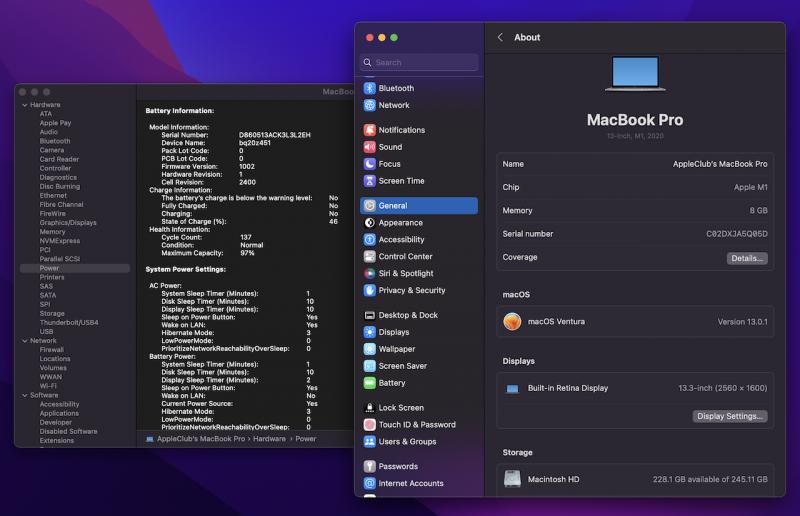The width and height of the screenshot is (800, 516).
Task: Collapse the Software tree section
Action: (23, 395)
